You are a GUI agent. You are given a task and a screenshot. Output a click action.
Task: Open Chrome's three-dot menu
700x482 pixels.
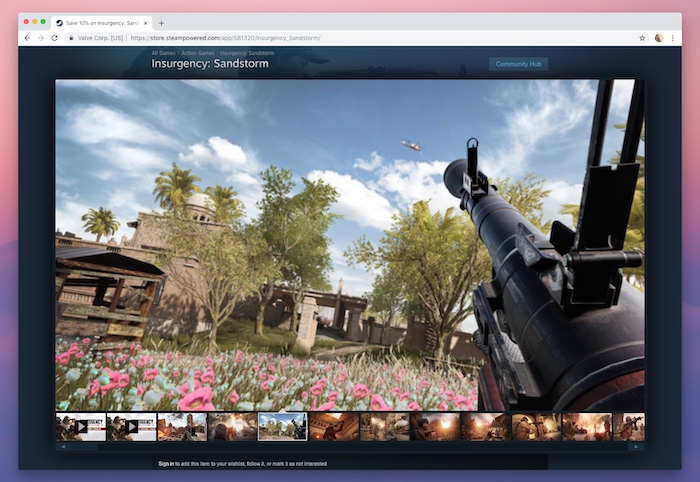click(x=672, y=38)
